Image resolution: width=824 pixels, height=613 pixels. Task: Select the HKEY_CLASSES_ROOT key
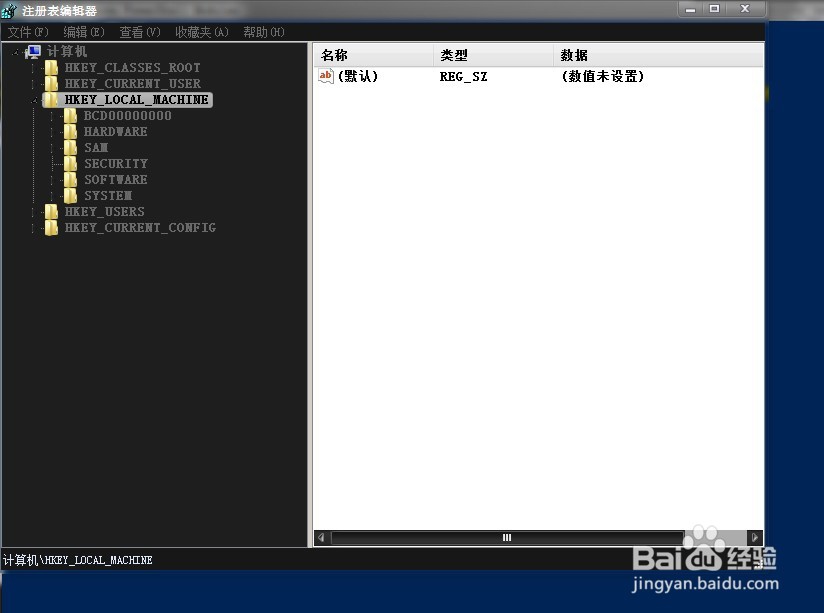pos(132,68)
